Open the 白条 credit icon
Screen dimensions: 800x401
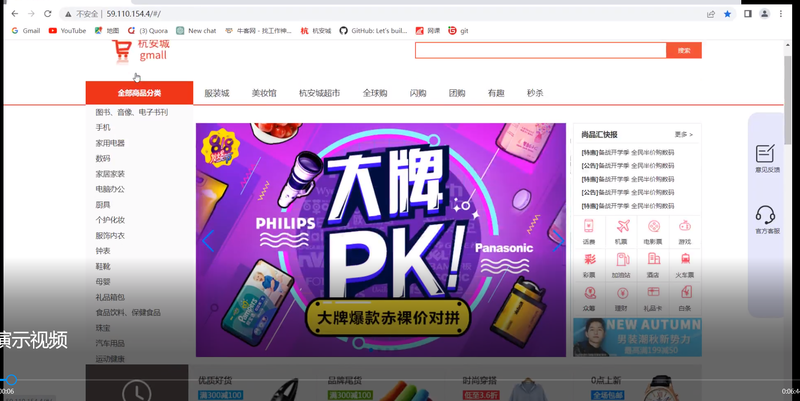point(685,299)
